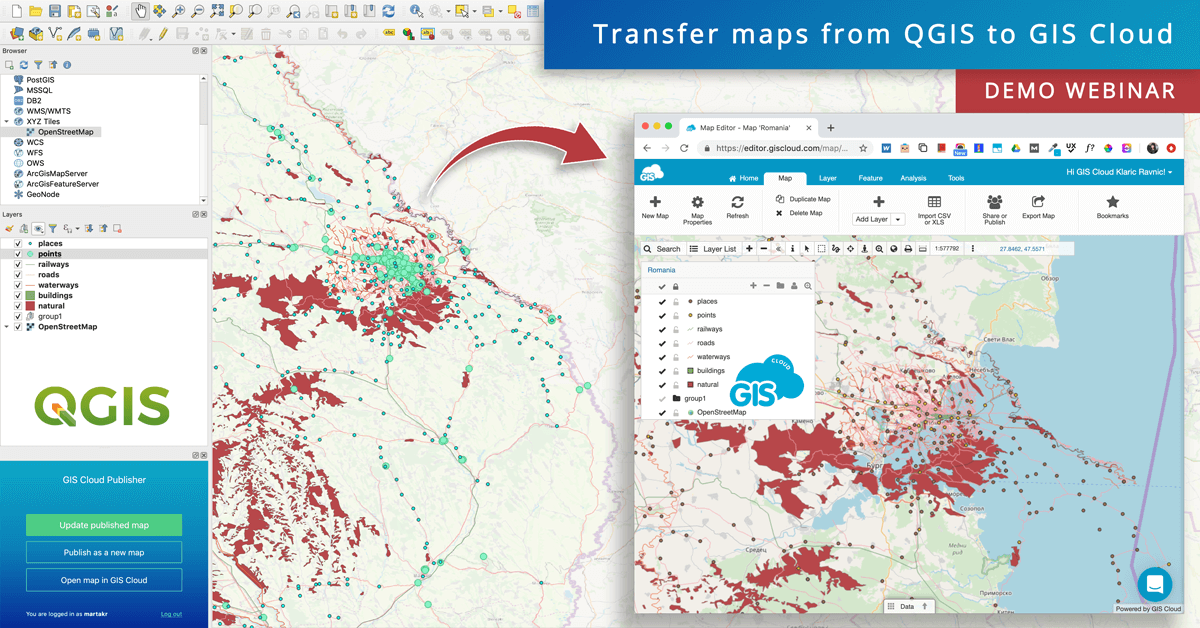Click the bookmark star in Chrome address bar

[863, 148]
